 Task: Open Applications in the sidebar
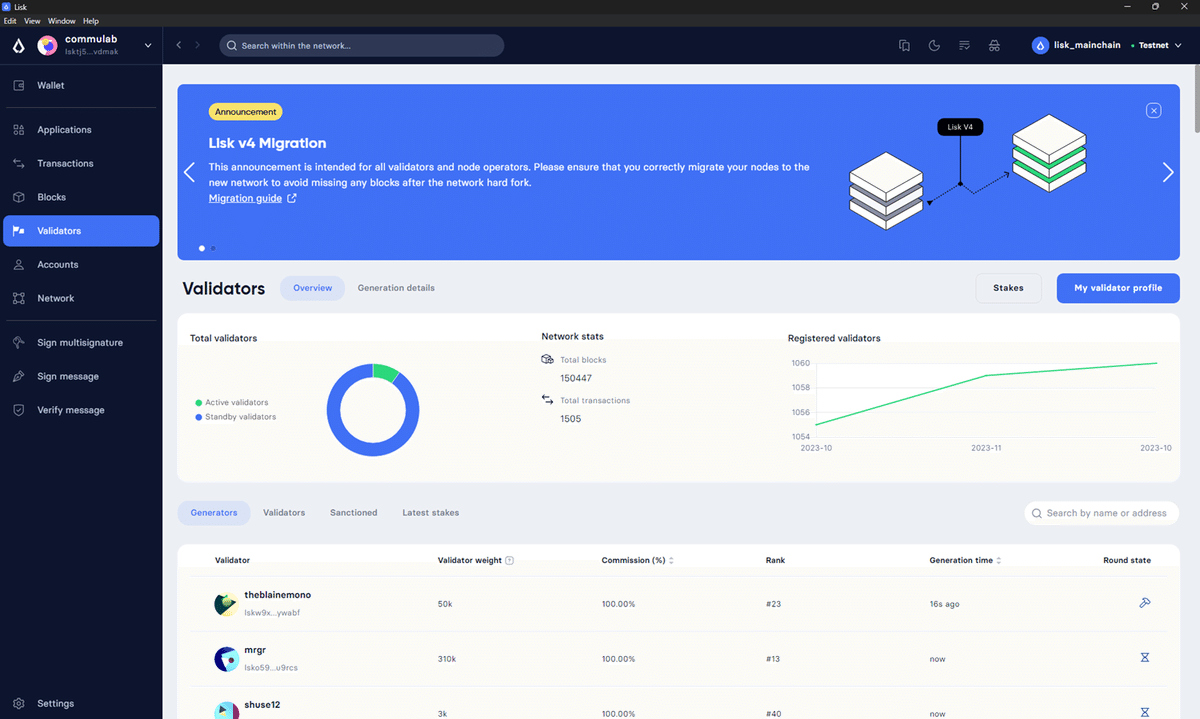81,130
